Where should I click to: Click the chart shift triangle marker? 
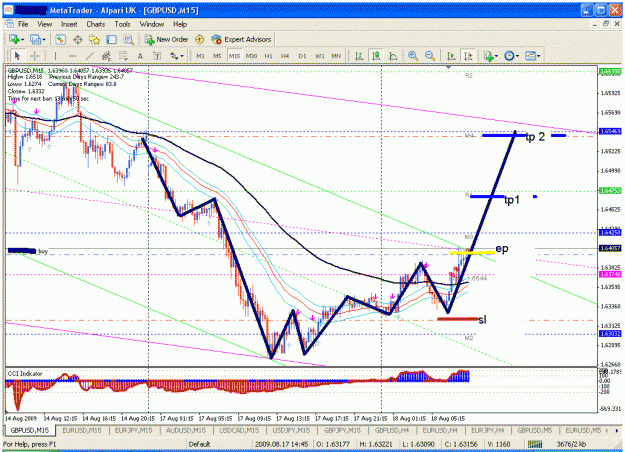(x=448, y=67)
